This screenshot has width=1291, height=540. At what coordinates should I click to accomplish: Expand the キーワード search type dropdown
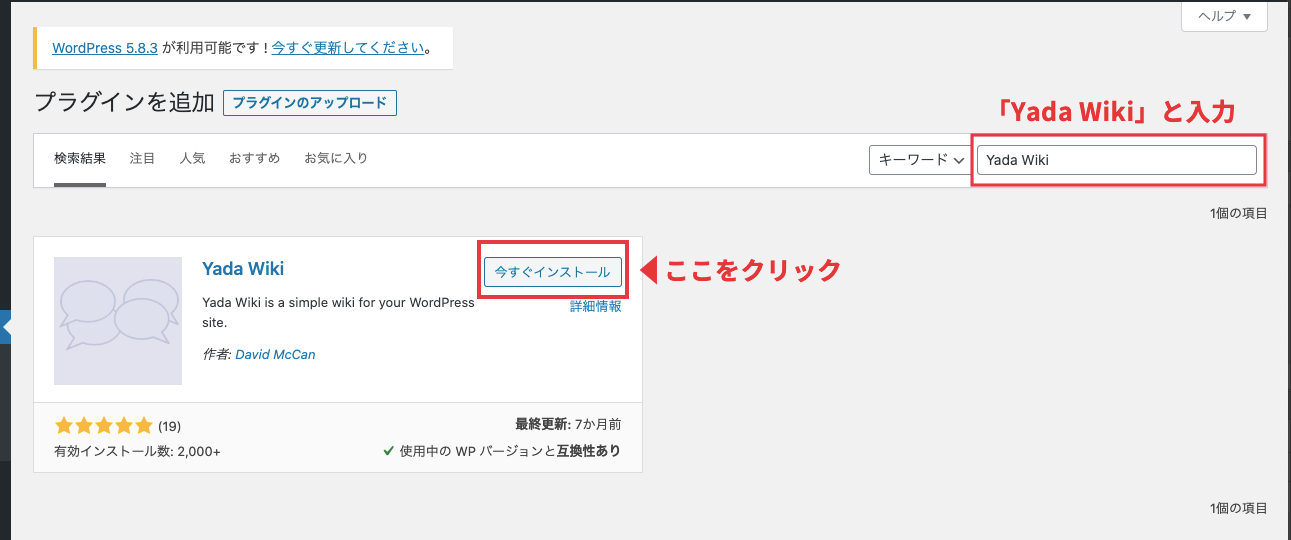tap(920, 160)
